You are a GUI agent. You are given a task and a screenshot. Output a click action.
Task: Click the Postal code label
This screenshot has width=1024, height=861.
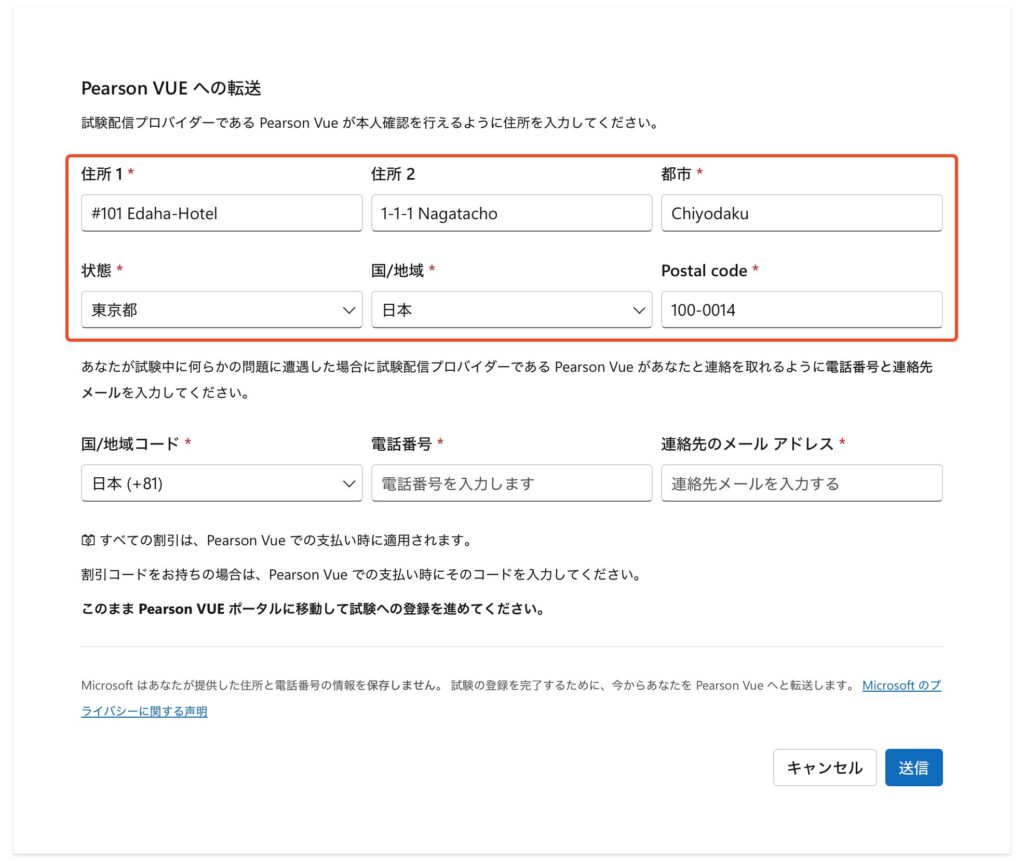(x=704, y=270)
